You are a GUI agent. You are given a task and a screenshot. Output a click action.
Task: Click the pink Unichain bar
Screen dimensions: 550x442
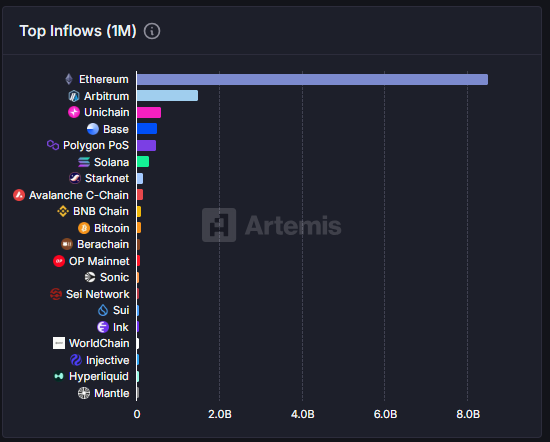click(x=149, y=112)
